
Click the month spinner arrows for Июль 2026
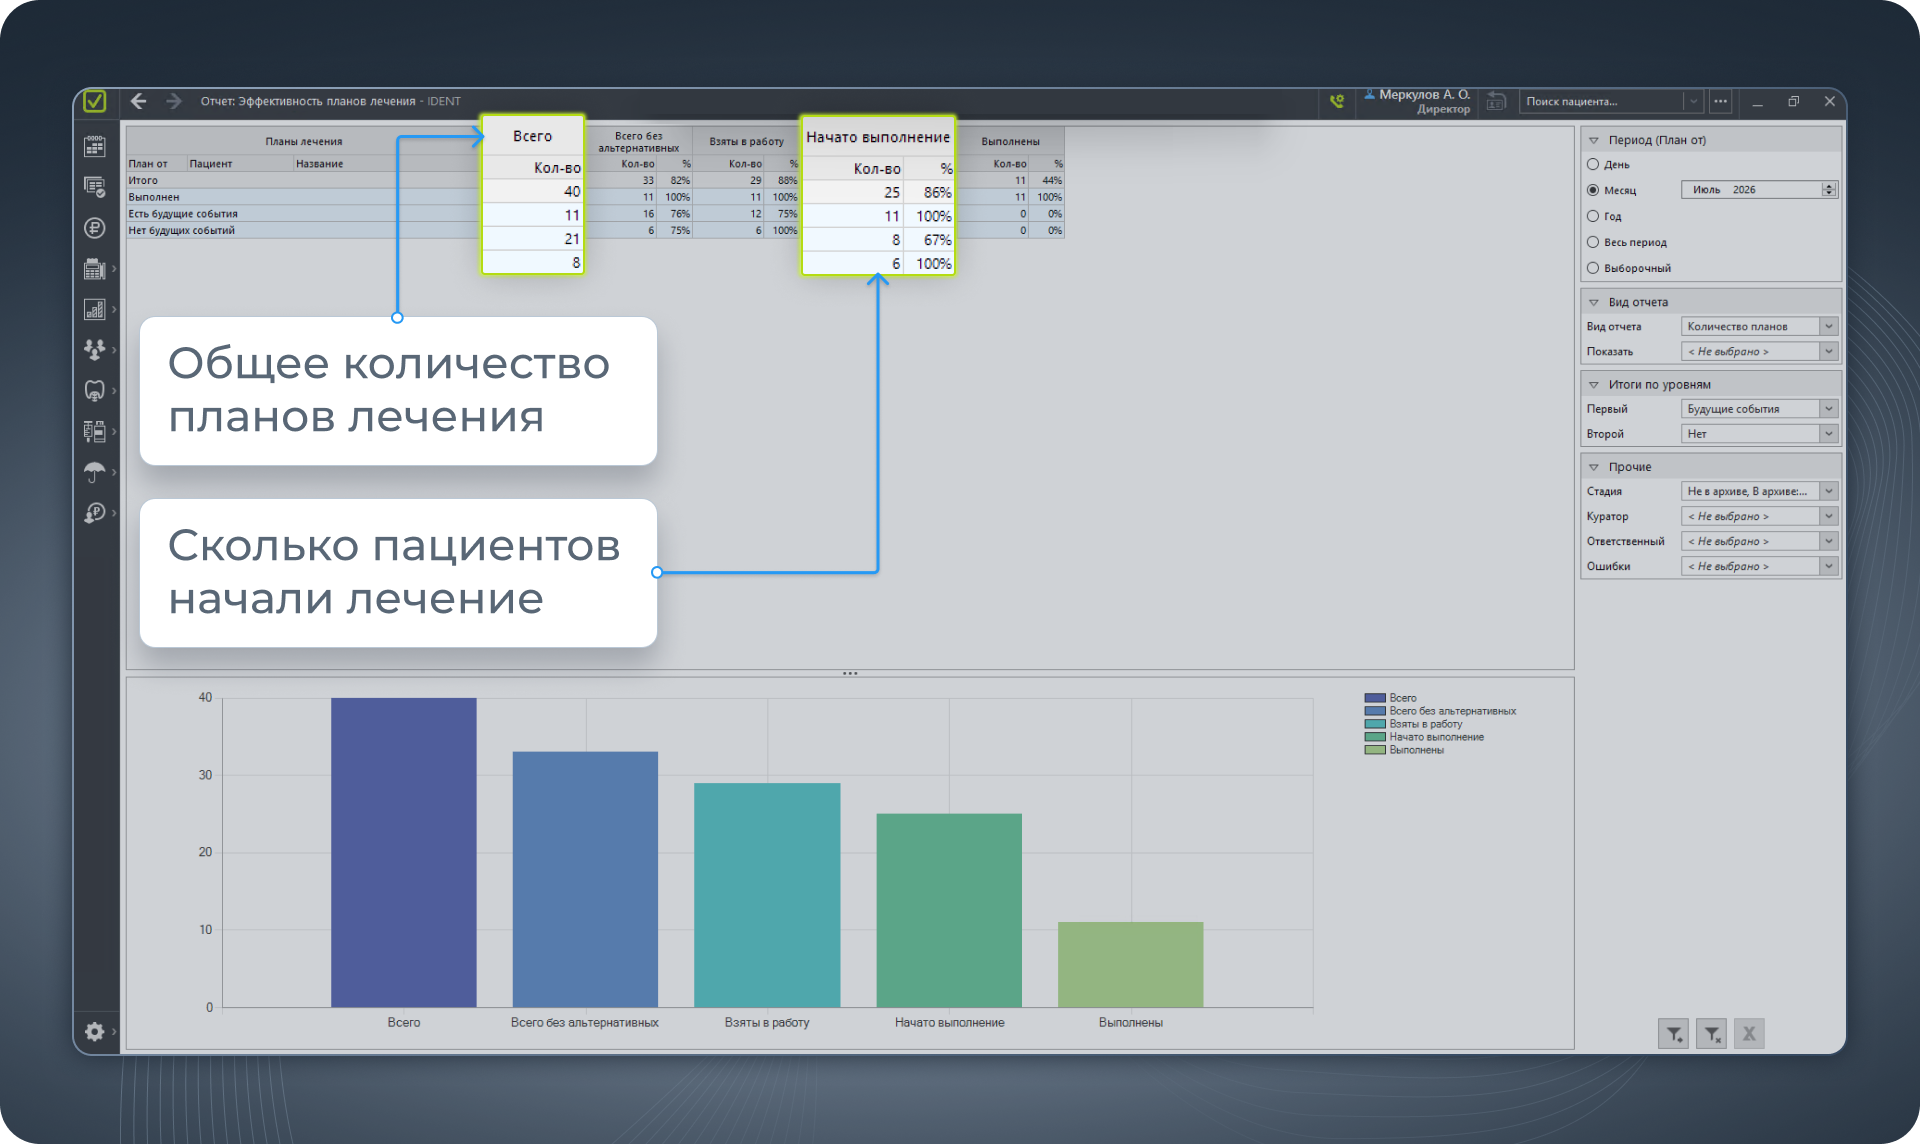1829,190
